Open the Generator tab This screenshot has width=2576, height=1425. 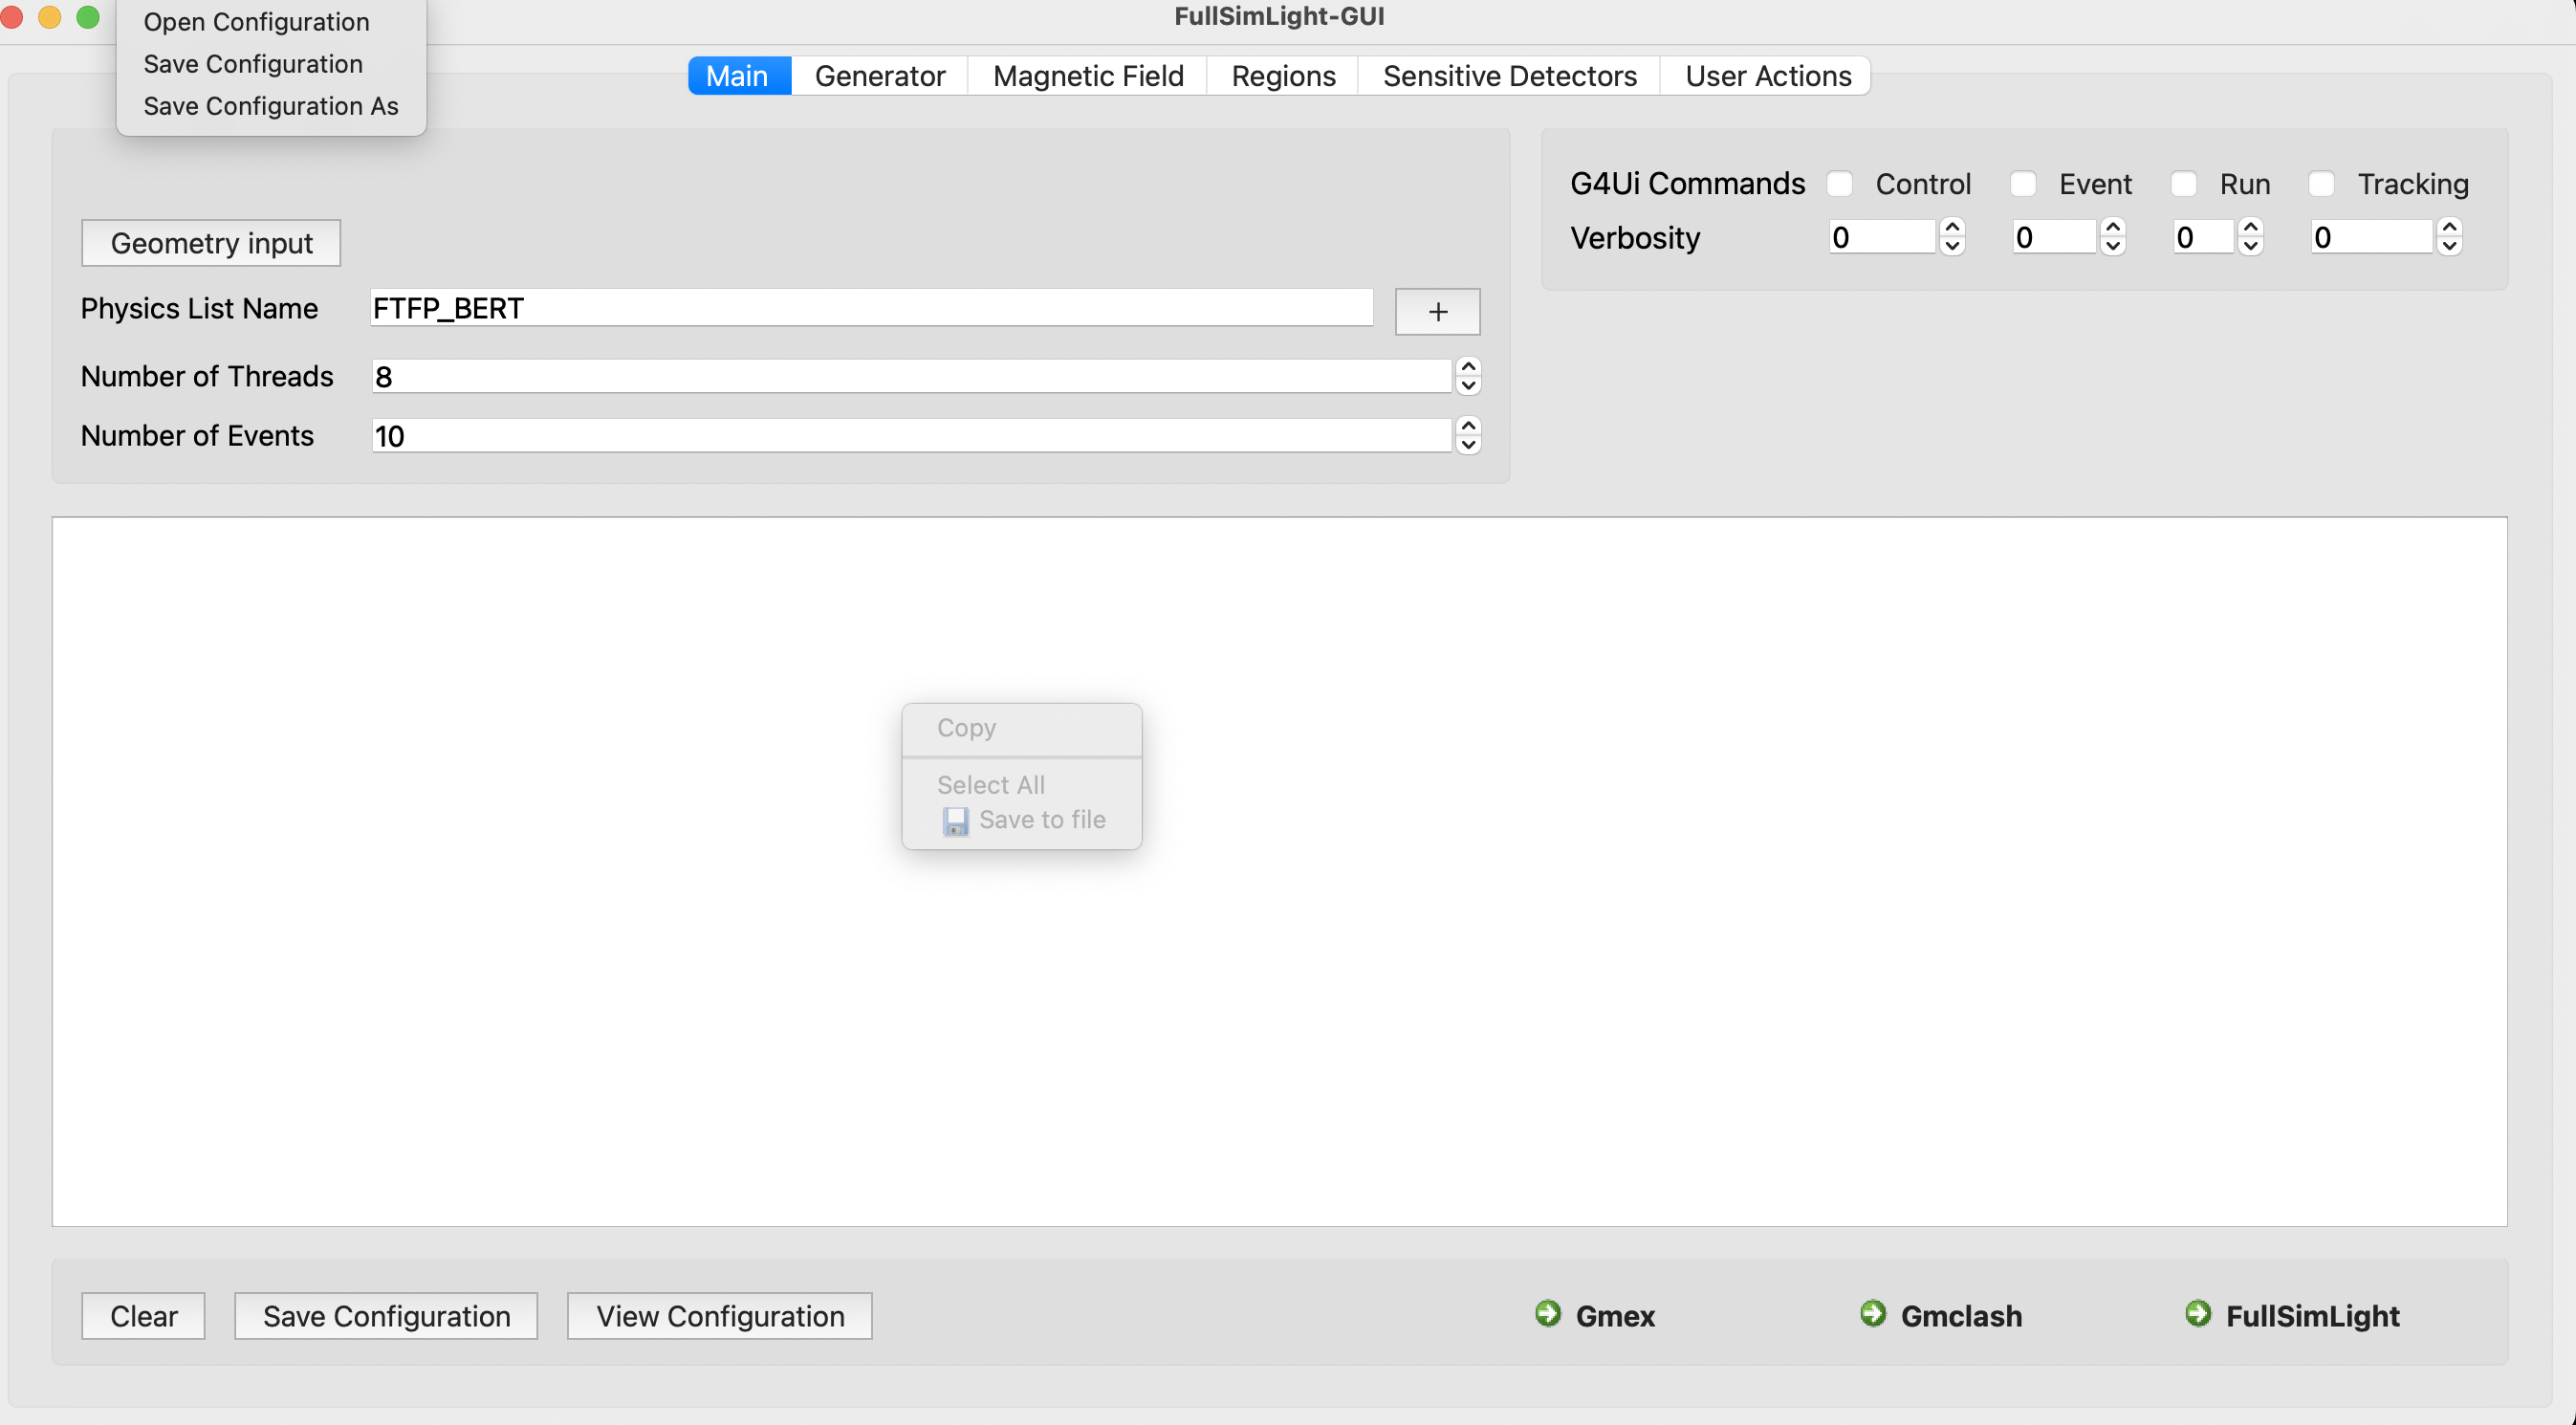click(x=880, y=76)
